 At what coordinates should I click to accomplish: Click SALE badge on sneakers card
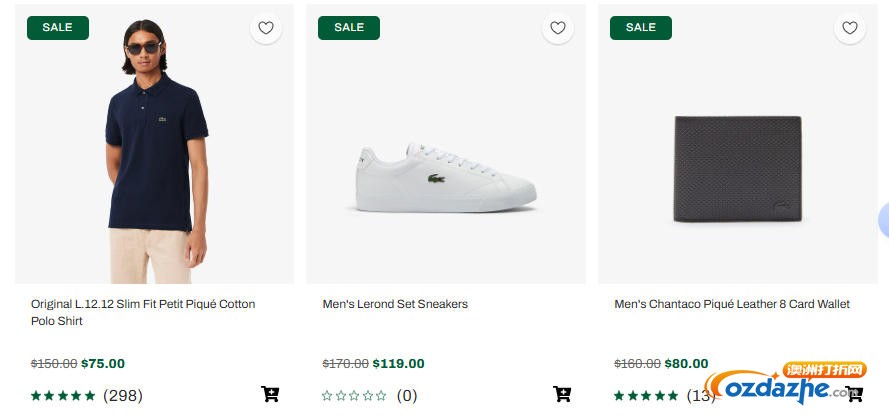coord(349,28)
